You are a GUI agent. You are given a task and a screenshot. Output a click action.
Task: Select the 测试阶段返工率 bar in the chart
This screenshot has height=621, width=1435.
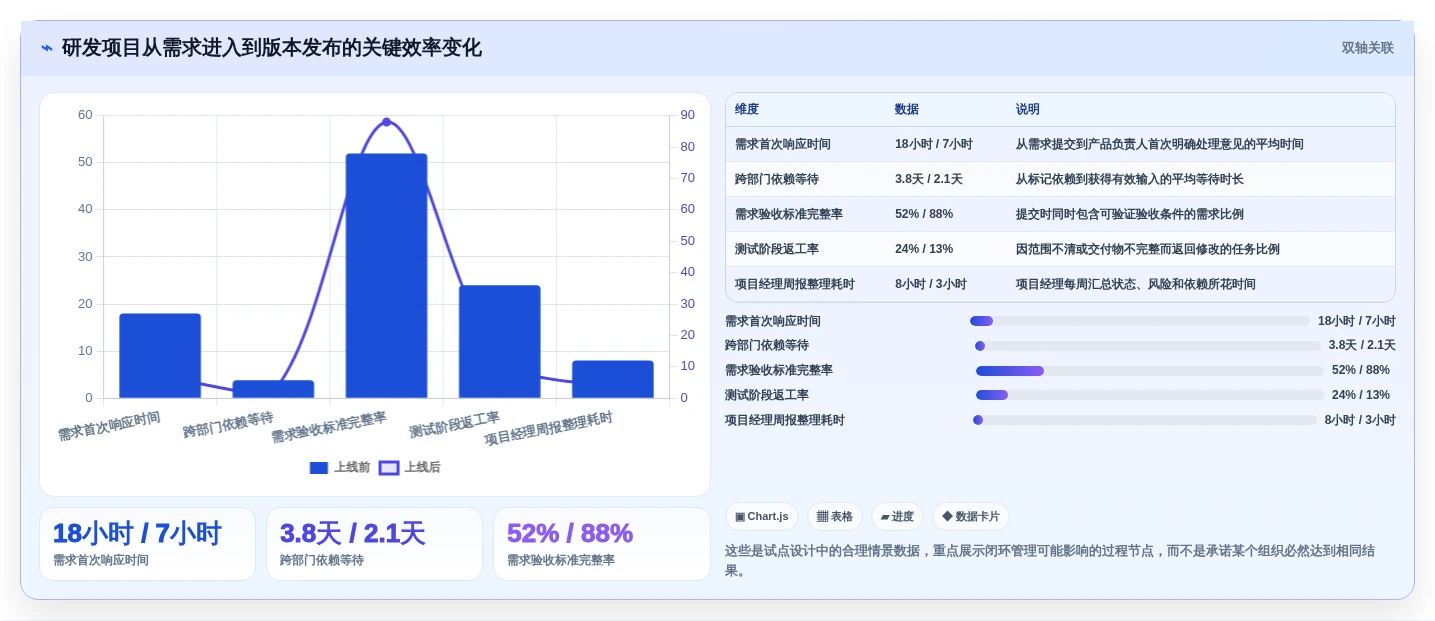[x=499, y=342]
